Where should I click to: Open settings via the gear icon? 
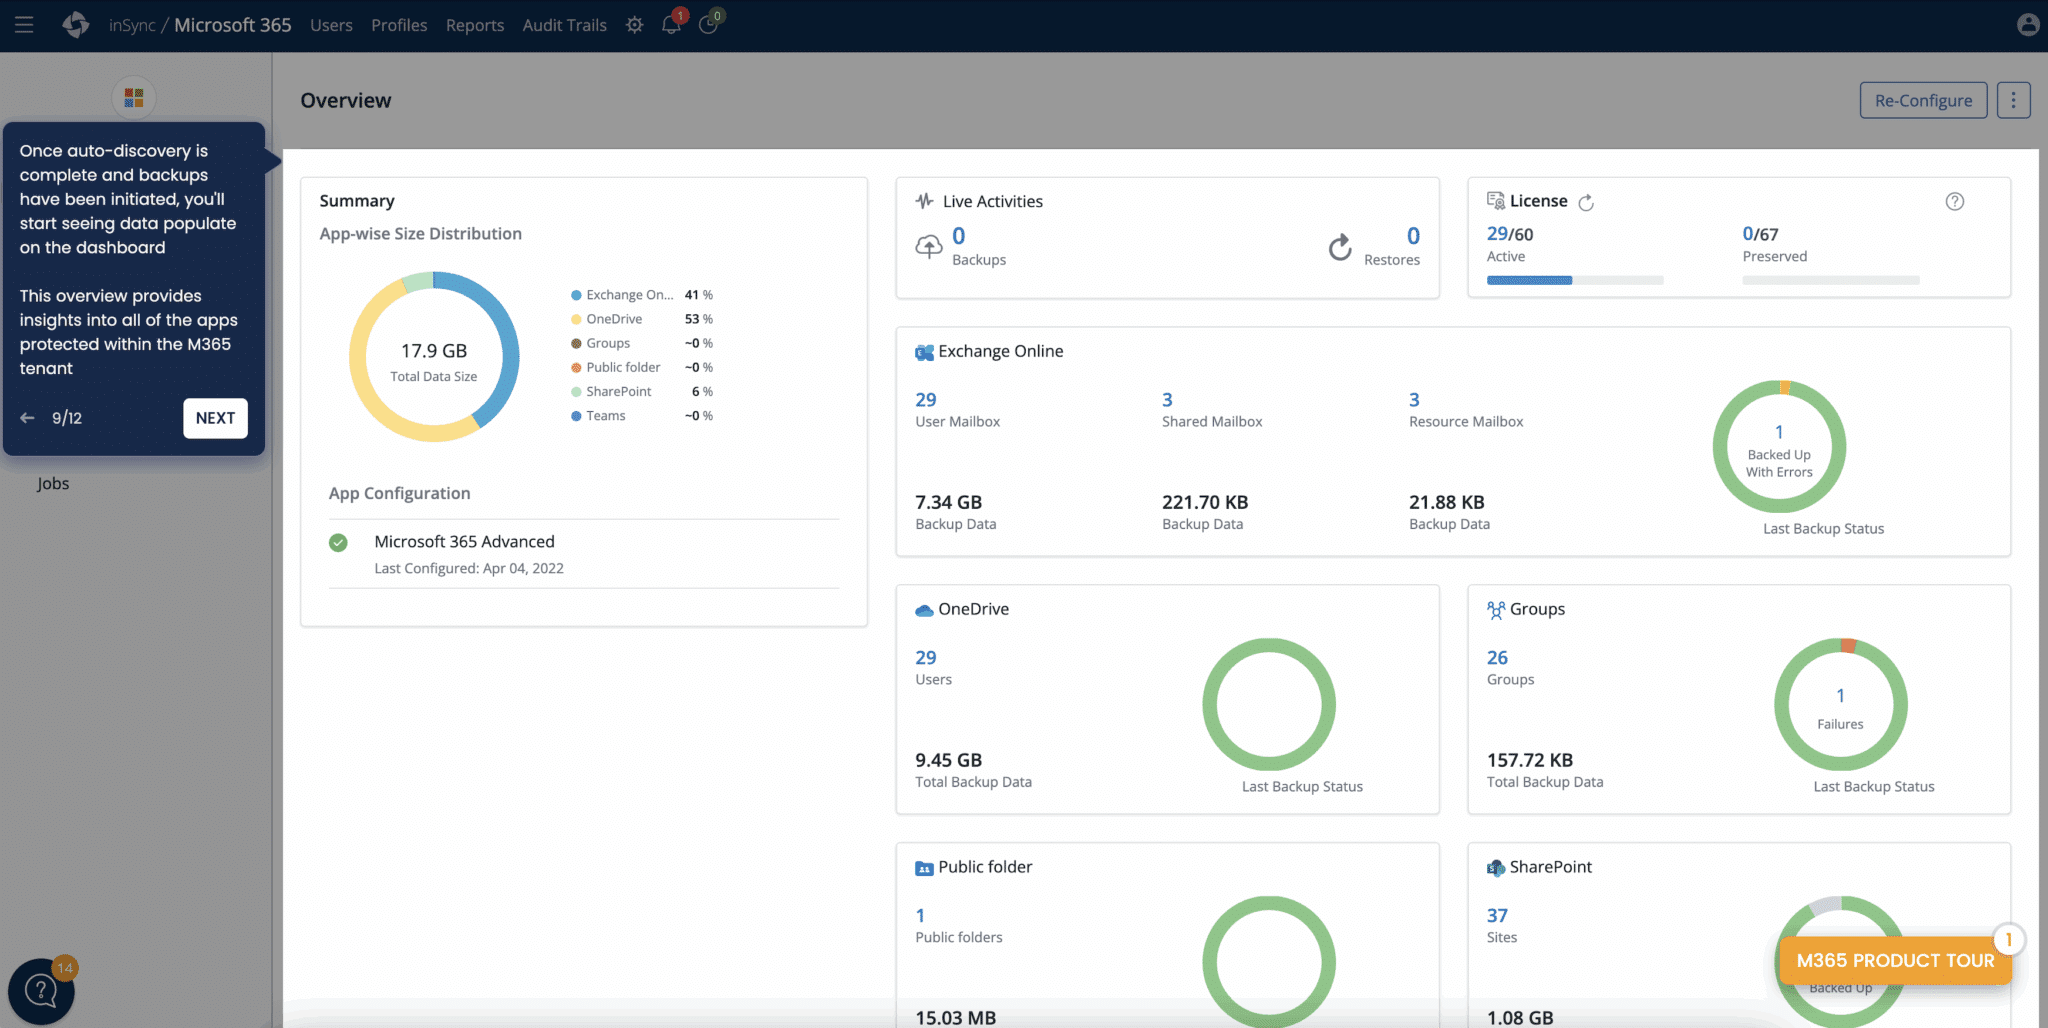634,24
